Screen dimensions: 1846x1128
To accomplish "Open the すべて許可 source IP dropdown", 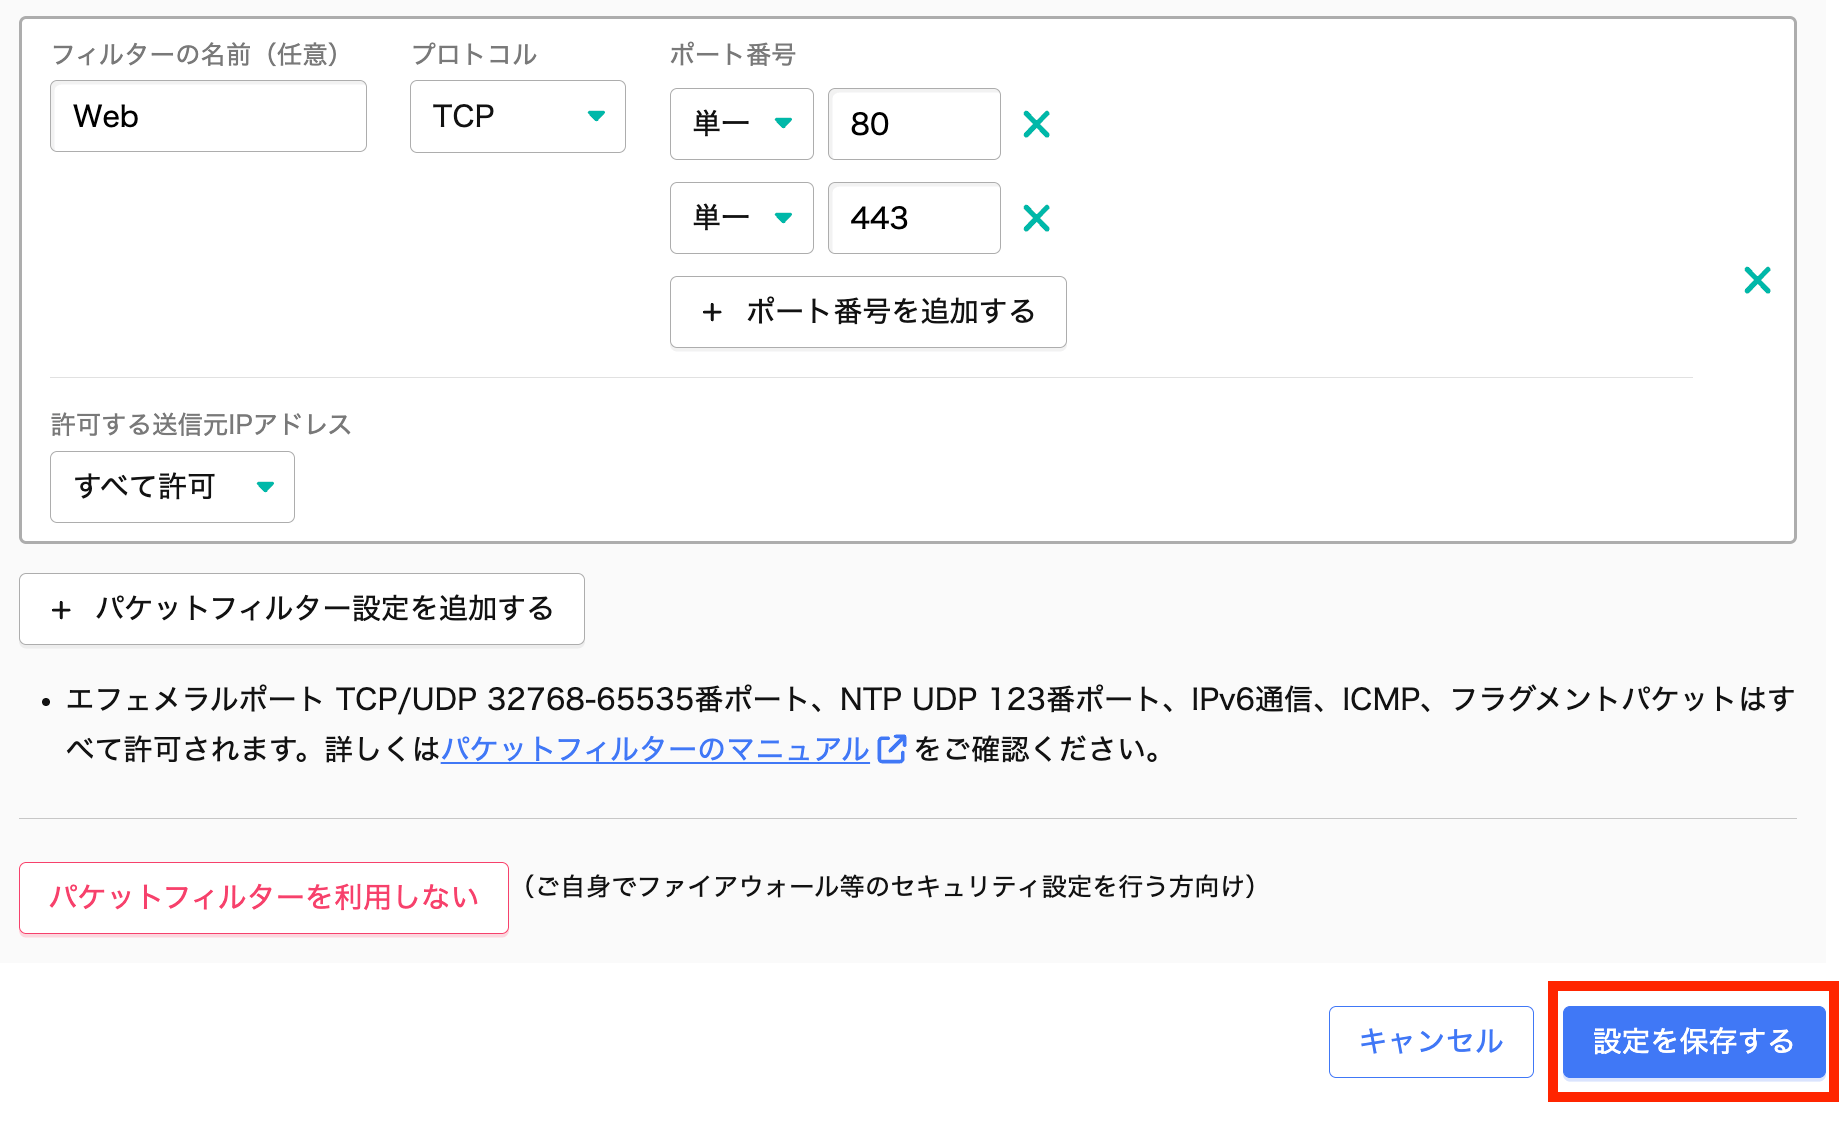I will click(x=172, y=487).
